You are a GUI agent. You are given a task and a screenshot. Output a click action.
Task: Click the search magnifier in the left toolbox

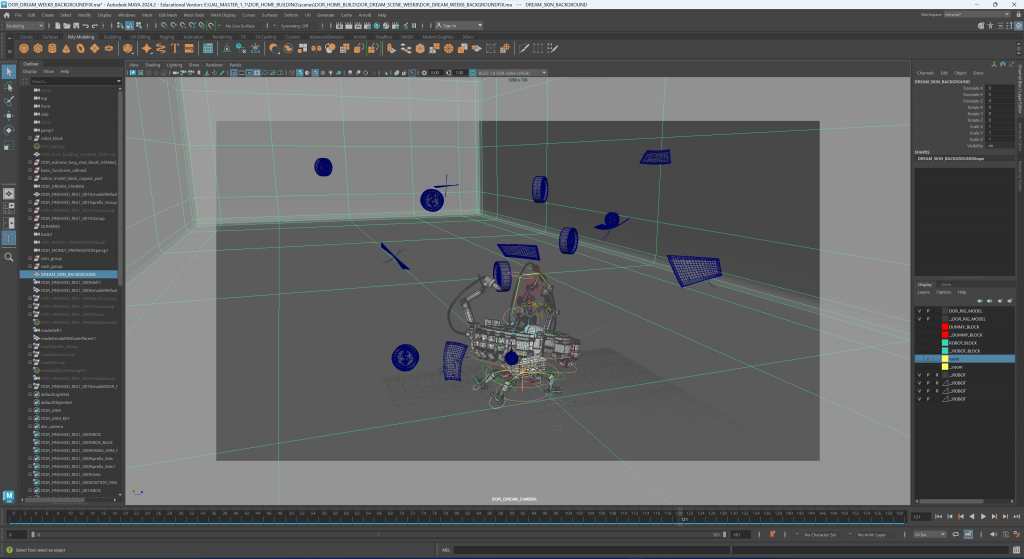[x=9, y=257]
